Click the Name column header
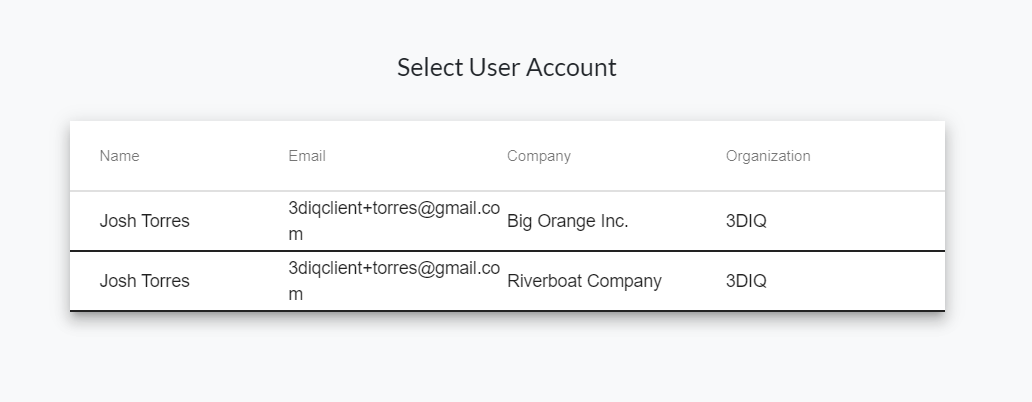The height and width of the screenshot is (402, 1032). pyautogui.click(x=119, y=156)
